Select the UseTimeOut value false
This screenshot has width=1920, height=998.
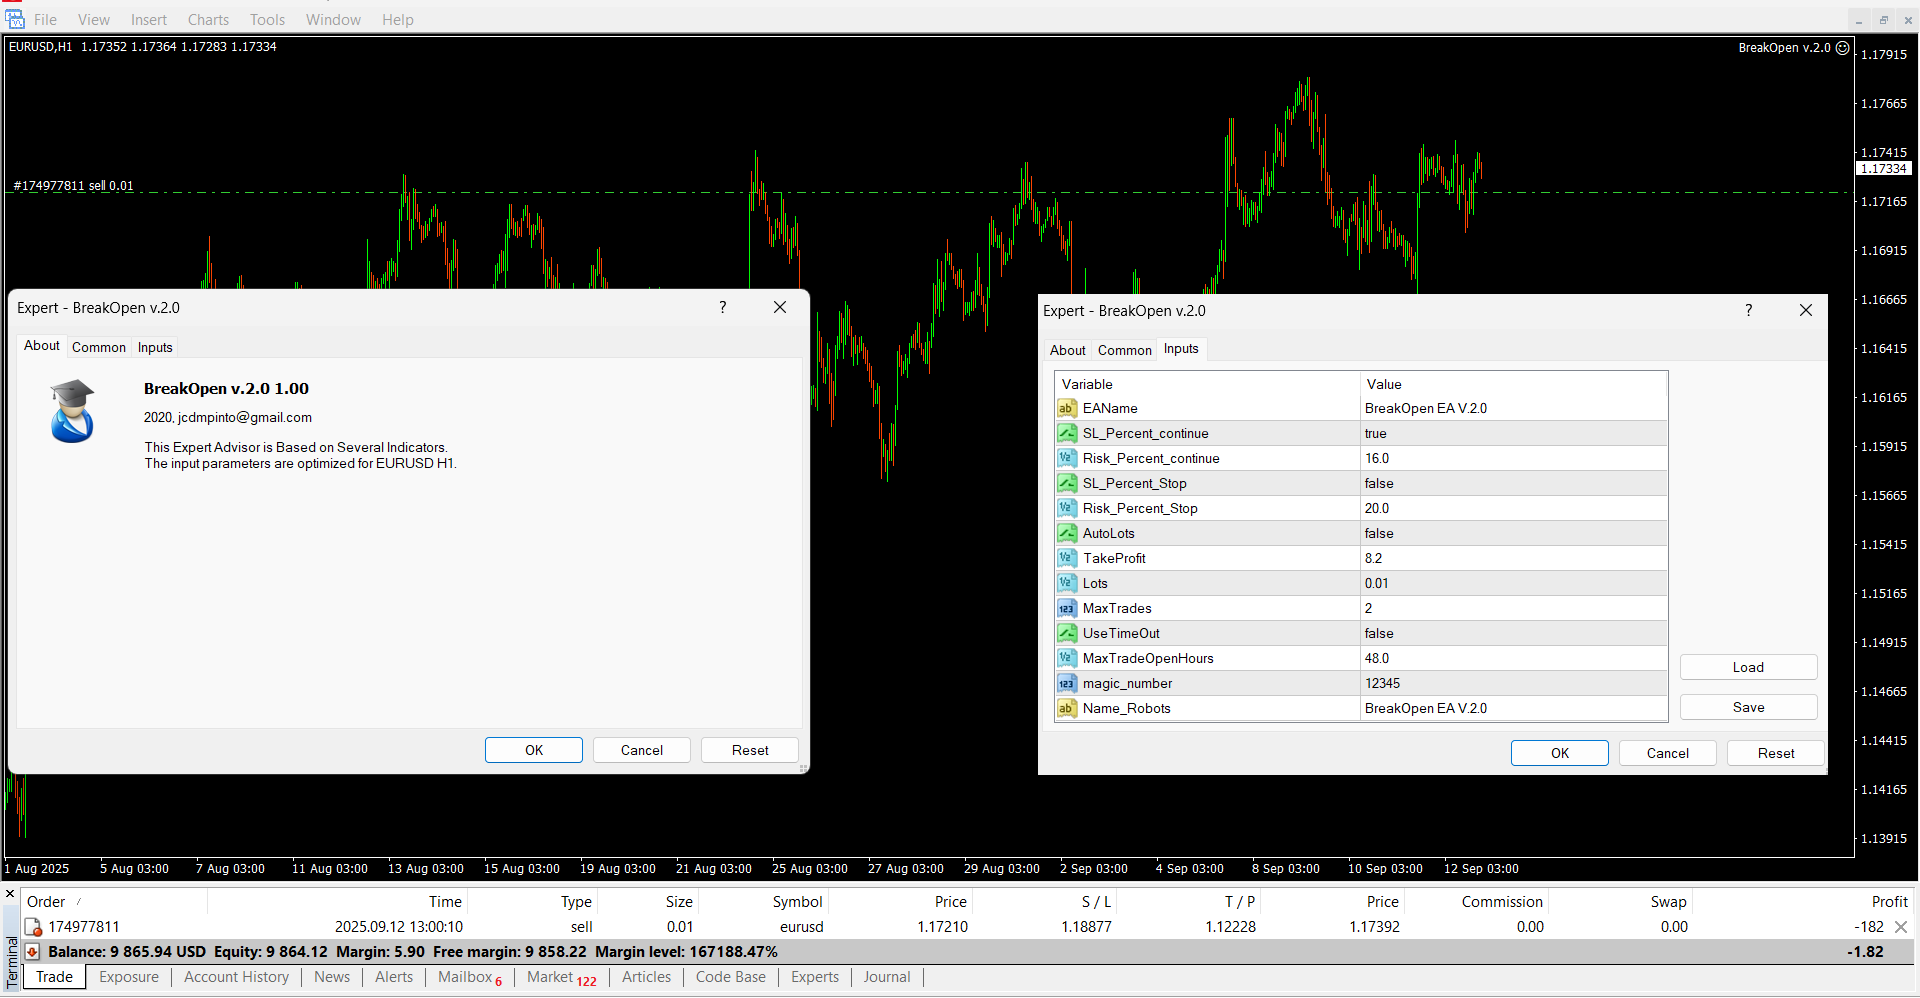(x=1379, y=633)
